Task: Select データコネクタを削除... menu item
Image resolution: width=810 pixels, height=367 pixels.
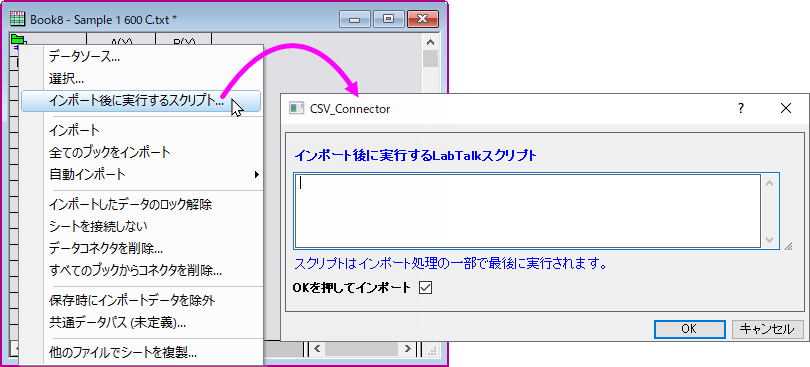Action: coord(141,248)
